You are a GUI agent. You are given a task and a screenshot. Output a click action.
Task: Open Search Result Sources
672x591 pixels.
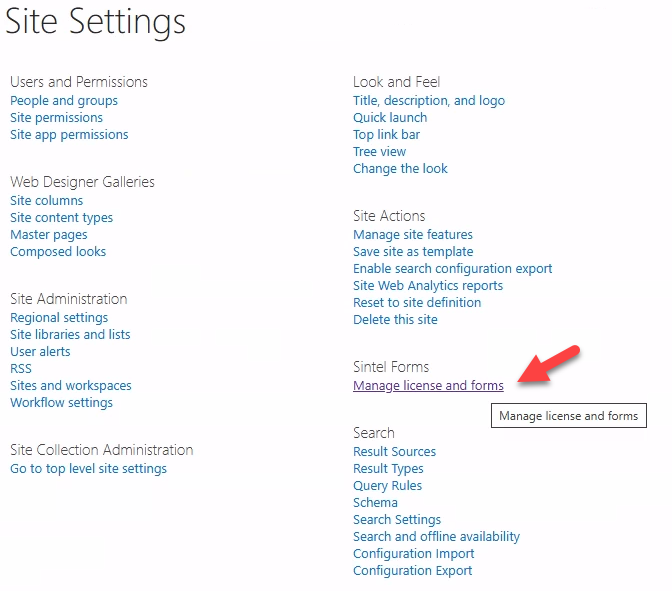[x=394, y=451]
